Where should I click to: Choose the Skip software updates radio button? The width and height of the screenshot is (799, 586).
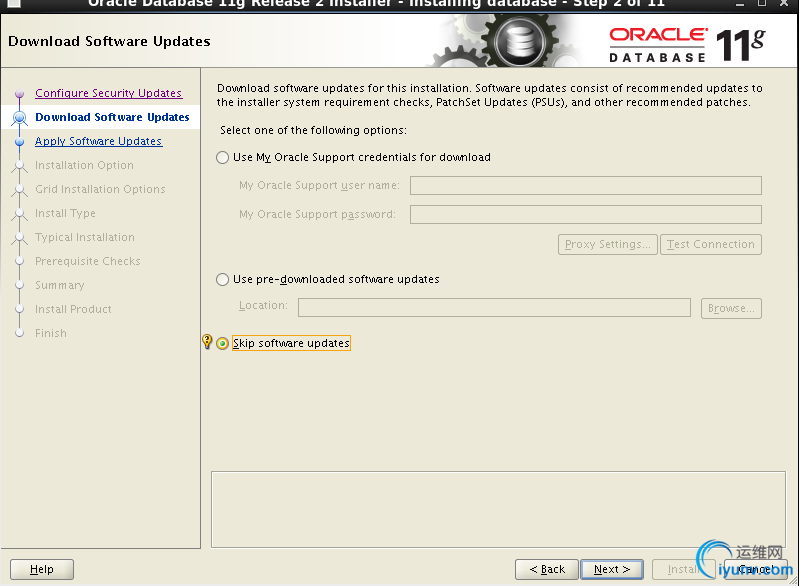[x=222, y=343]
